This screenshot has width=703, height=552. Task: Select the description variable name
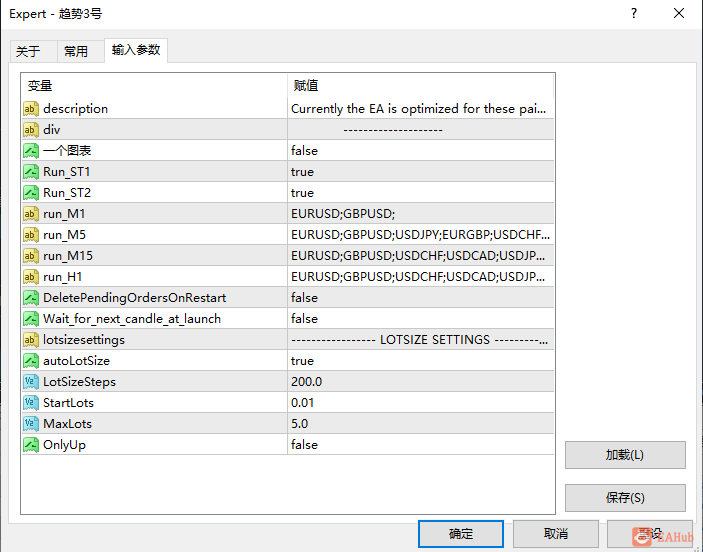[75, 109]
